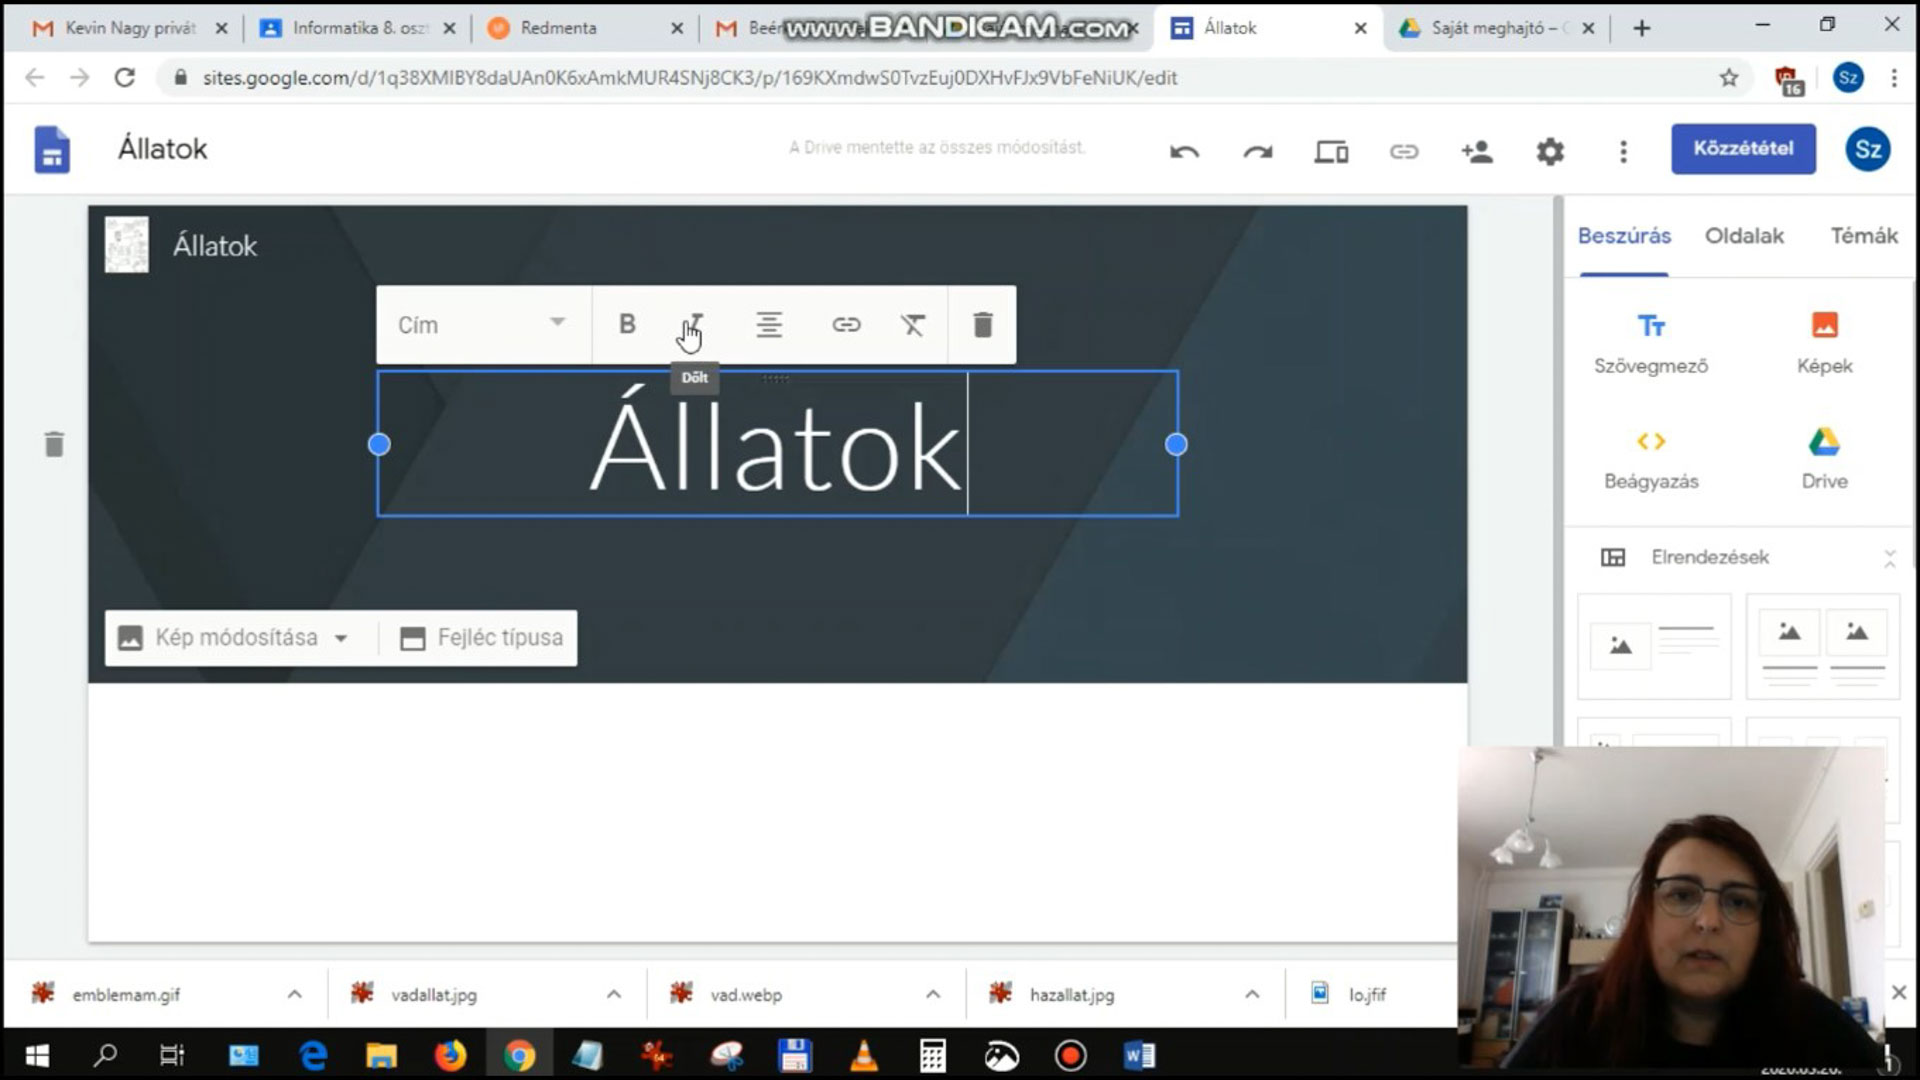
Task: Open site settings gear
Action: tap(1549, 151)
